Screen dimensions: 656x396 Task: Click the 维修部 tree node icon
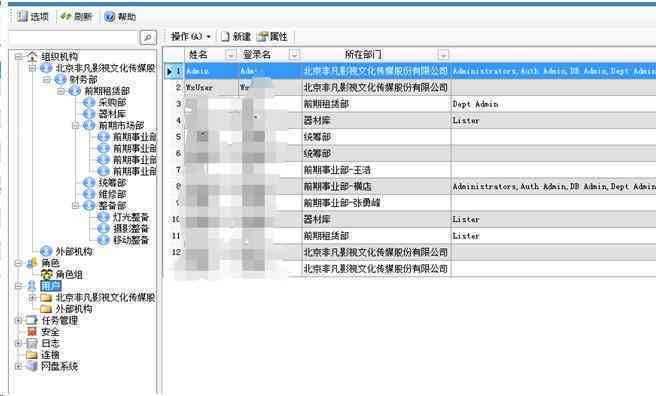click(89, 194)
